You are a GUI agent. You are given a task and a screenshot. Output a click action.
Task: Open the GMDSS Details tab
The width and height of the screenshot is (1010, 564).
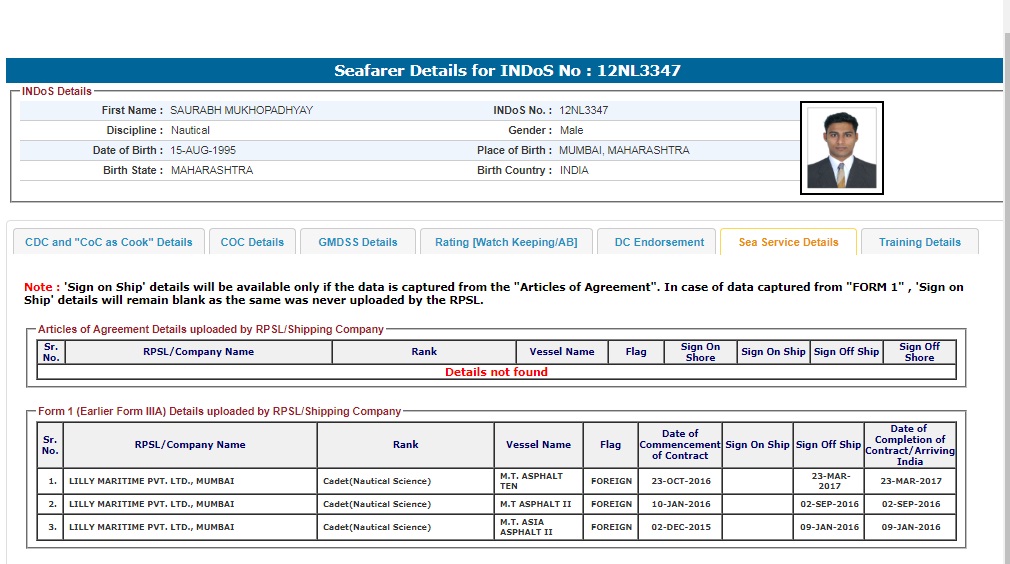click(x=357, y=242)
